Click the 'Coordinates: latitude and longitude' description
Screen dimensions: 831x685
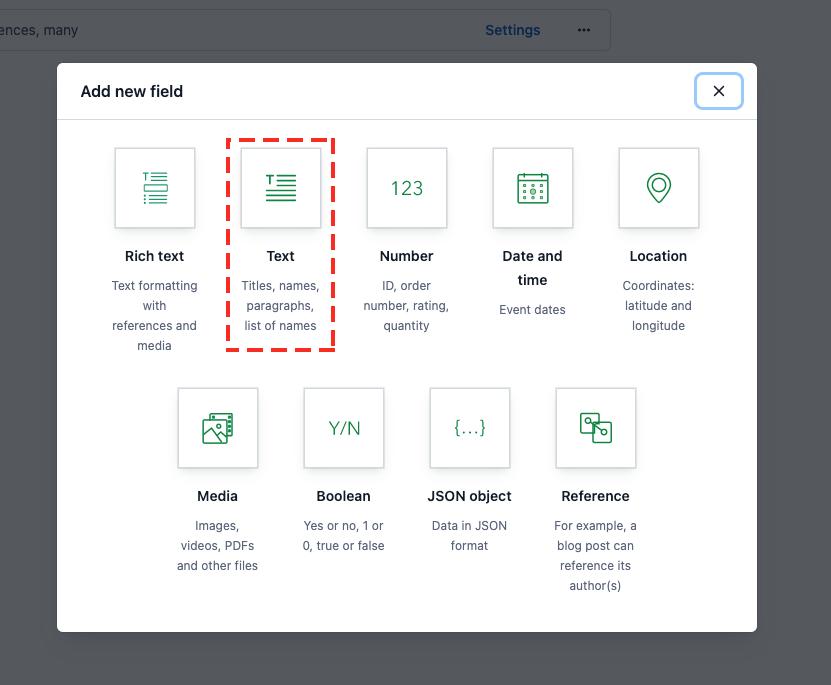click(x=658, y=306)
